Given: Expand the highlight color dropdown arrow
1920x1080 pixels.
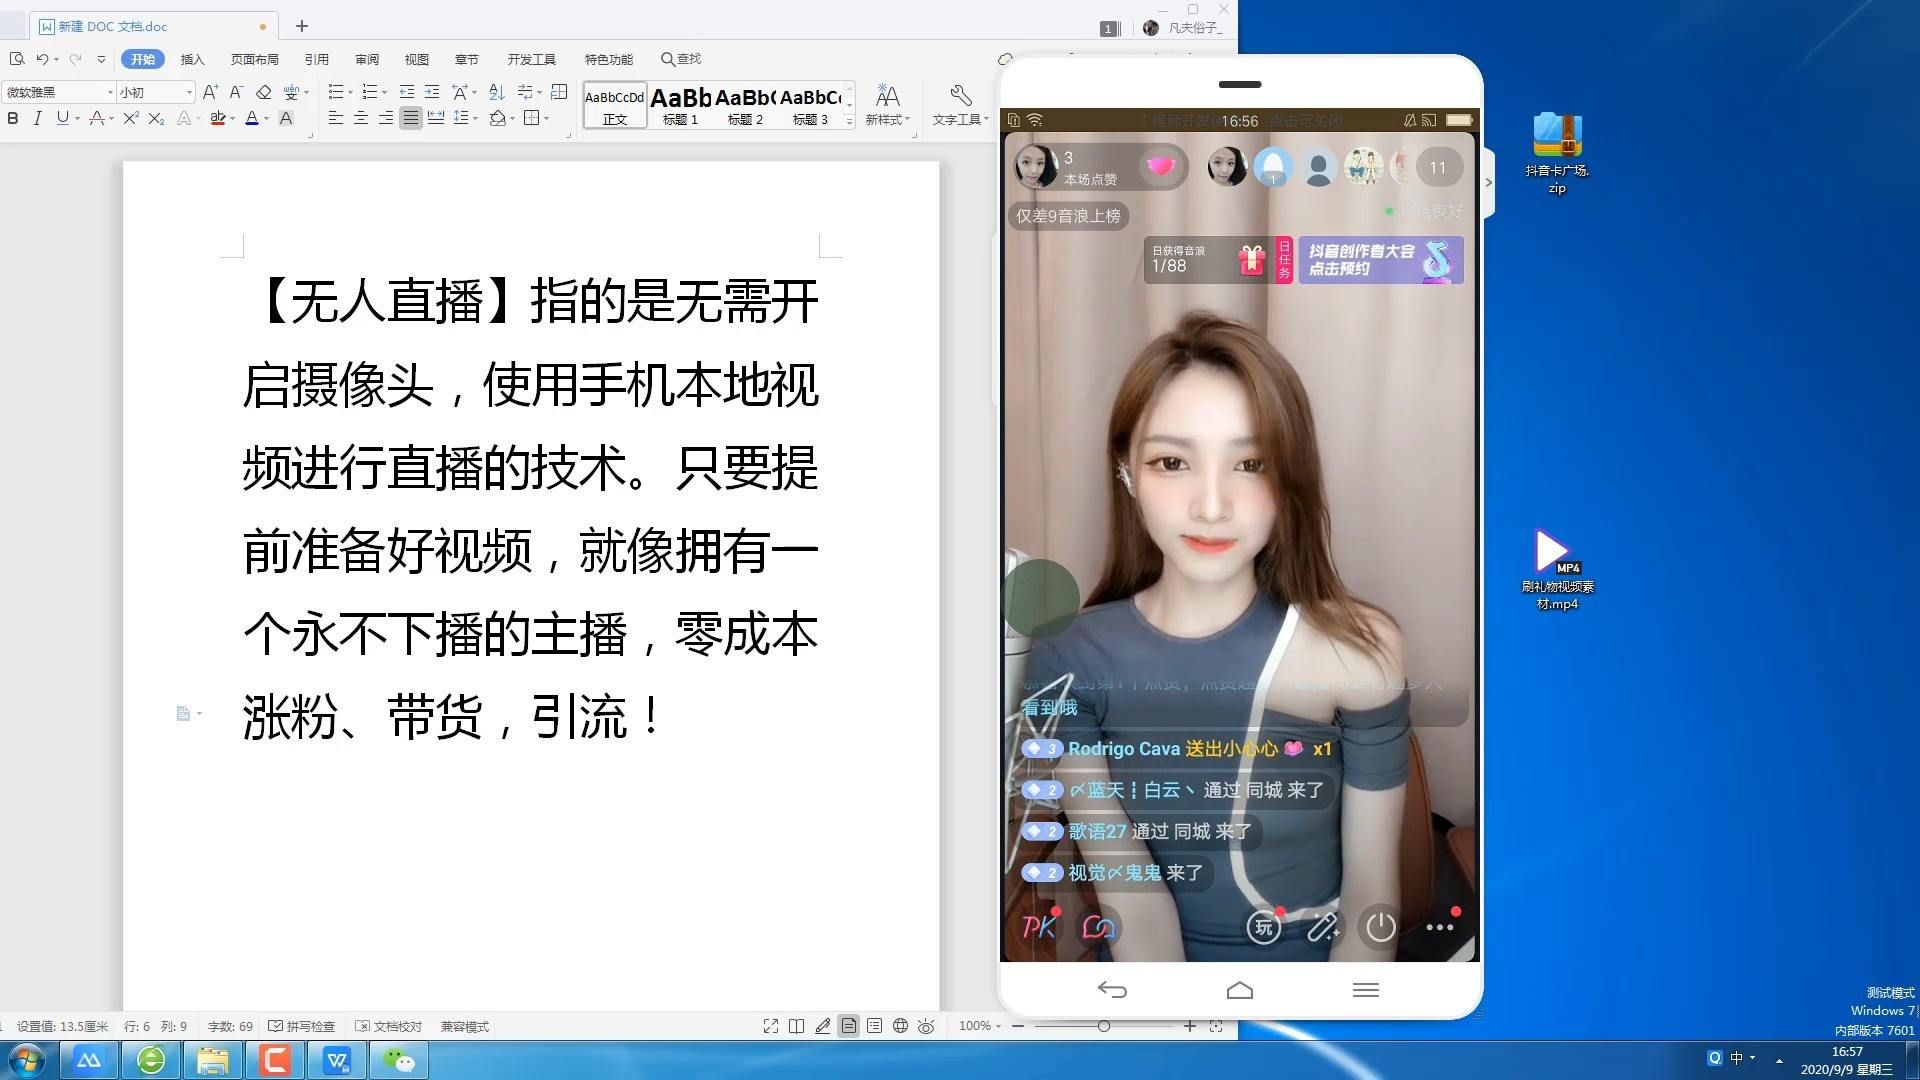Looking at the screenshot, I should point(233,119).
